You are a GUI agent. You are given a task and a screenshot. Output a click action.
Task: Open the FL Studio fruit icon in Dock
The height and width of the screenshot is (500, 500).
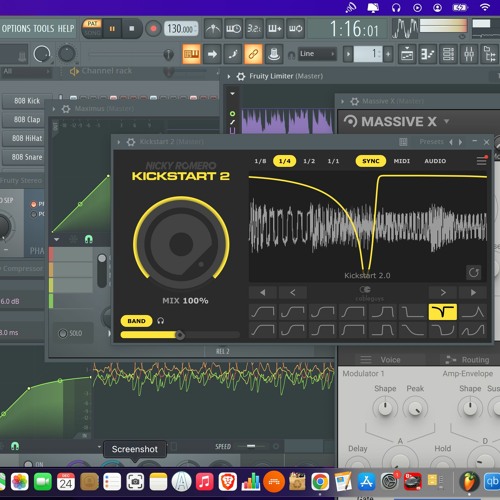[x=469, y=482]
